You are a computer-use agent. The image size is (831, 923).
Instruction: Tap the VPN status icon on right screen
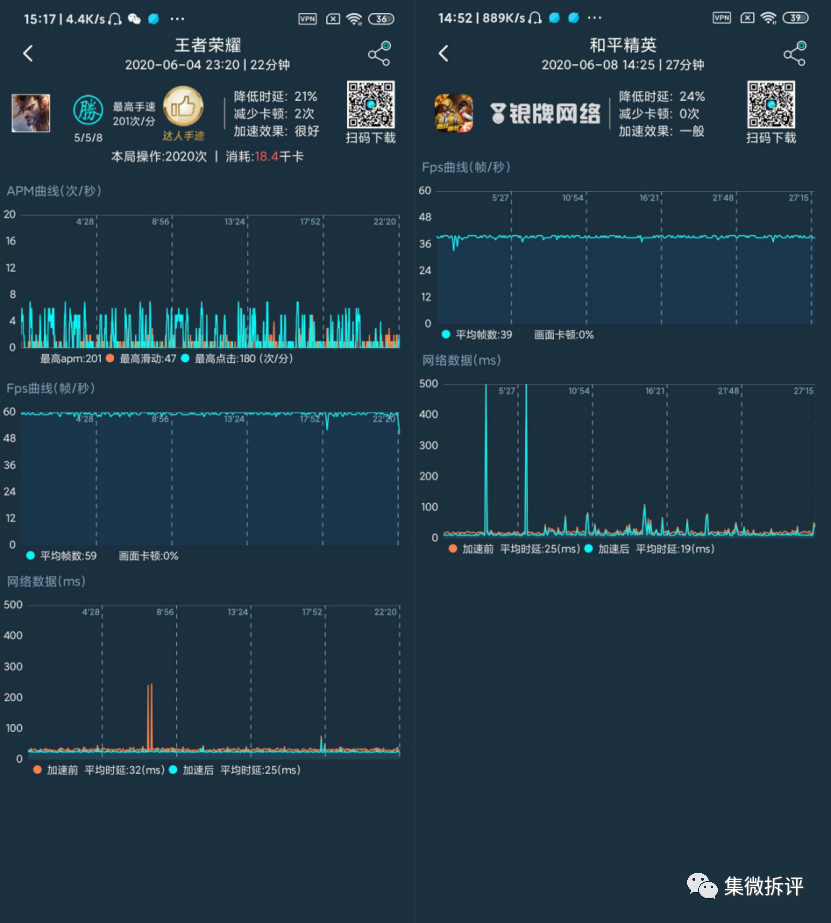pyautogui.click(x=722, y=18)
